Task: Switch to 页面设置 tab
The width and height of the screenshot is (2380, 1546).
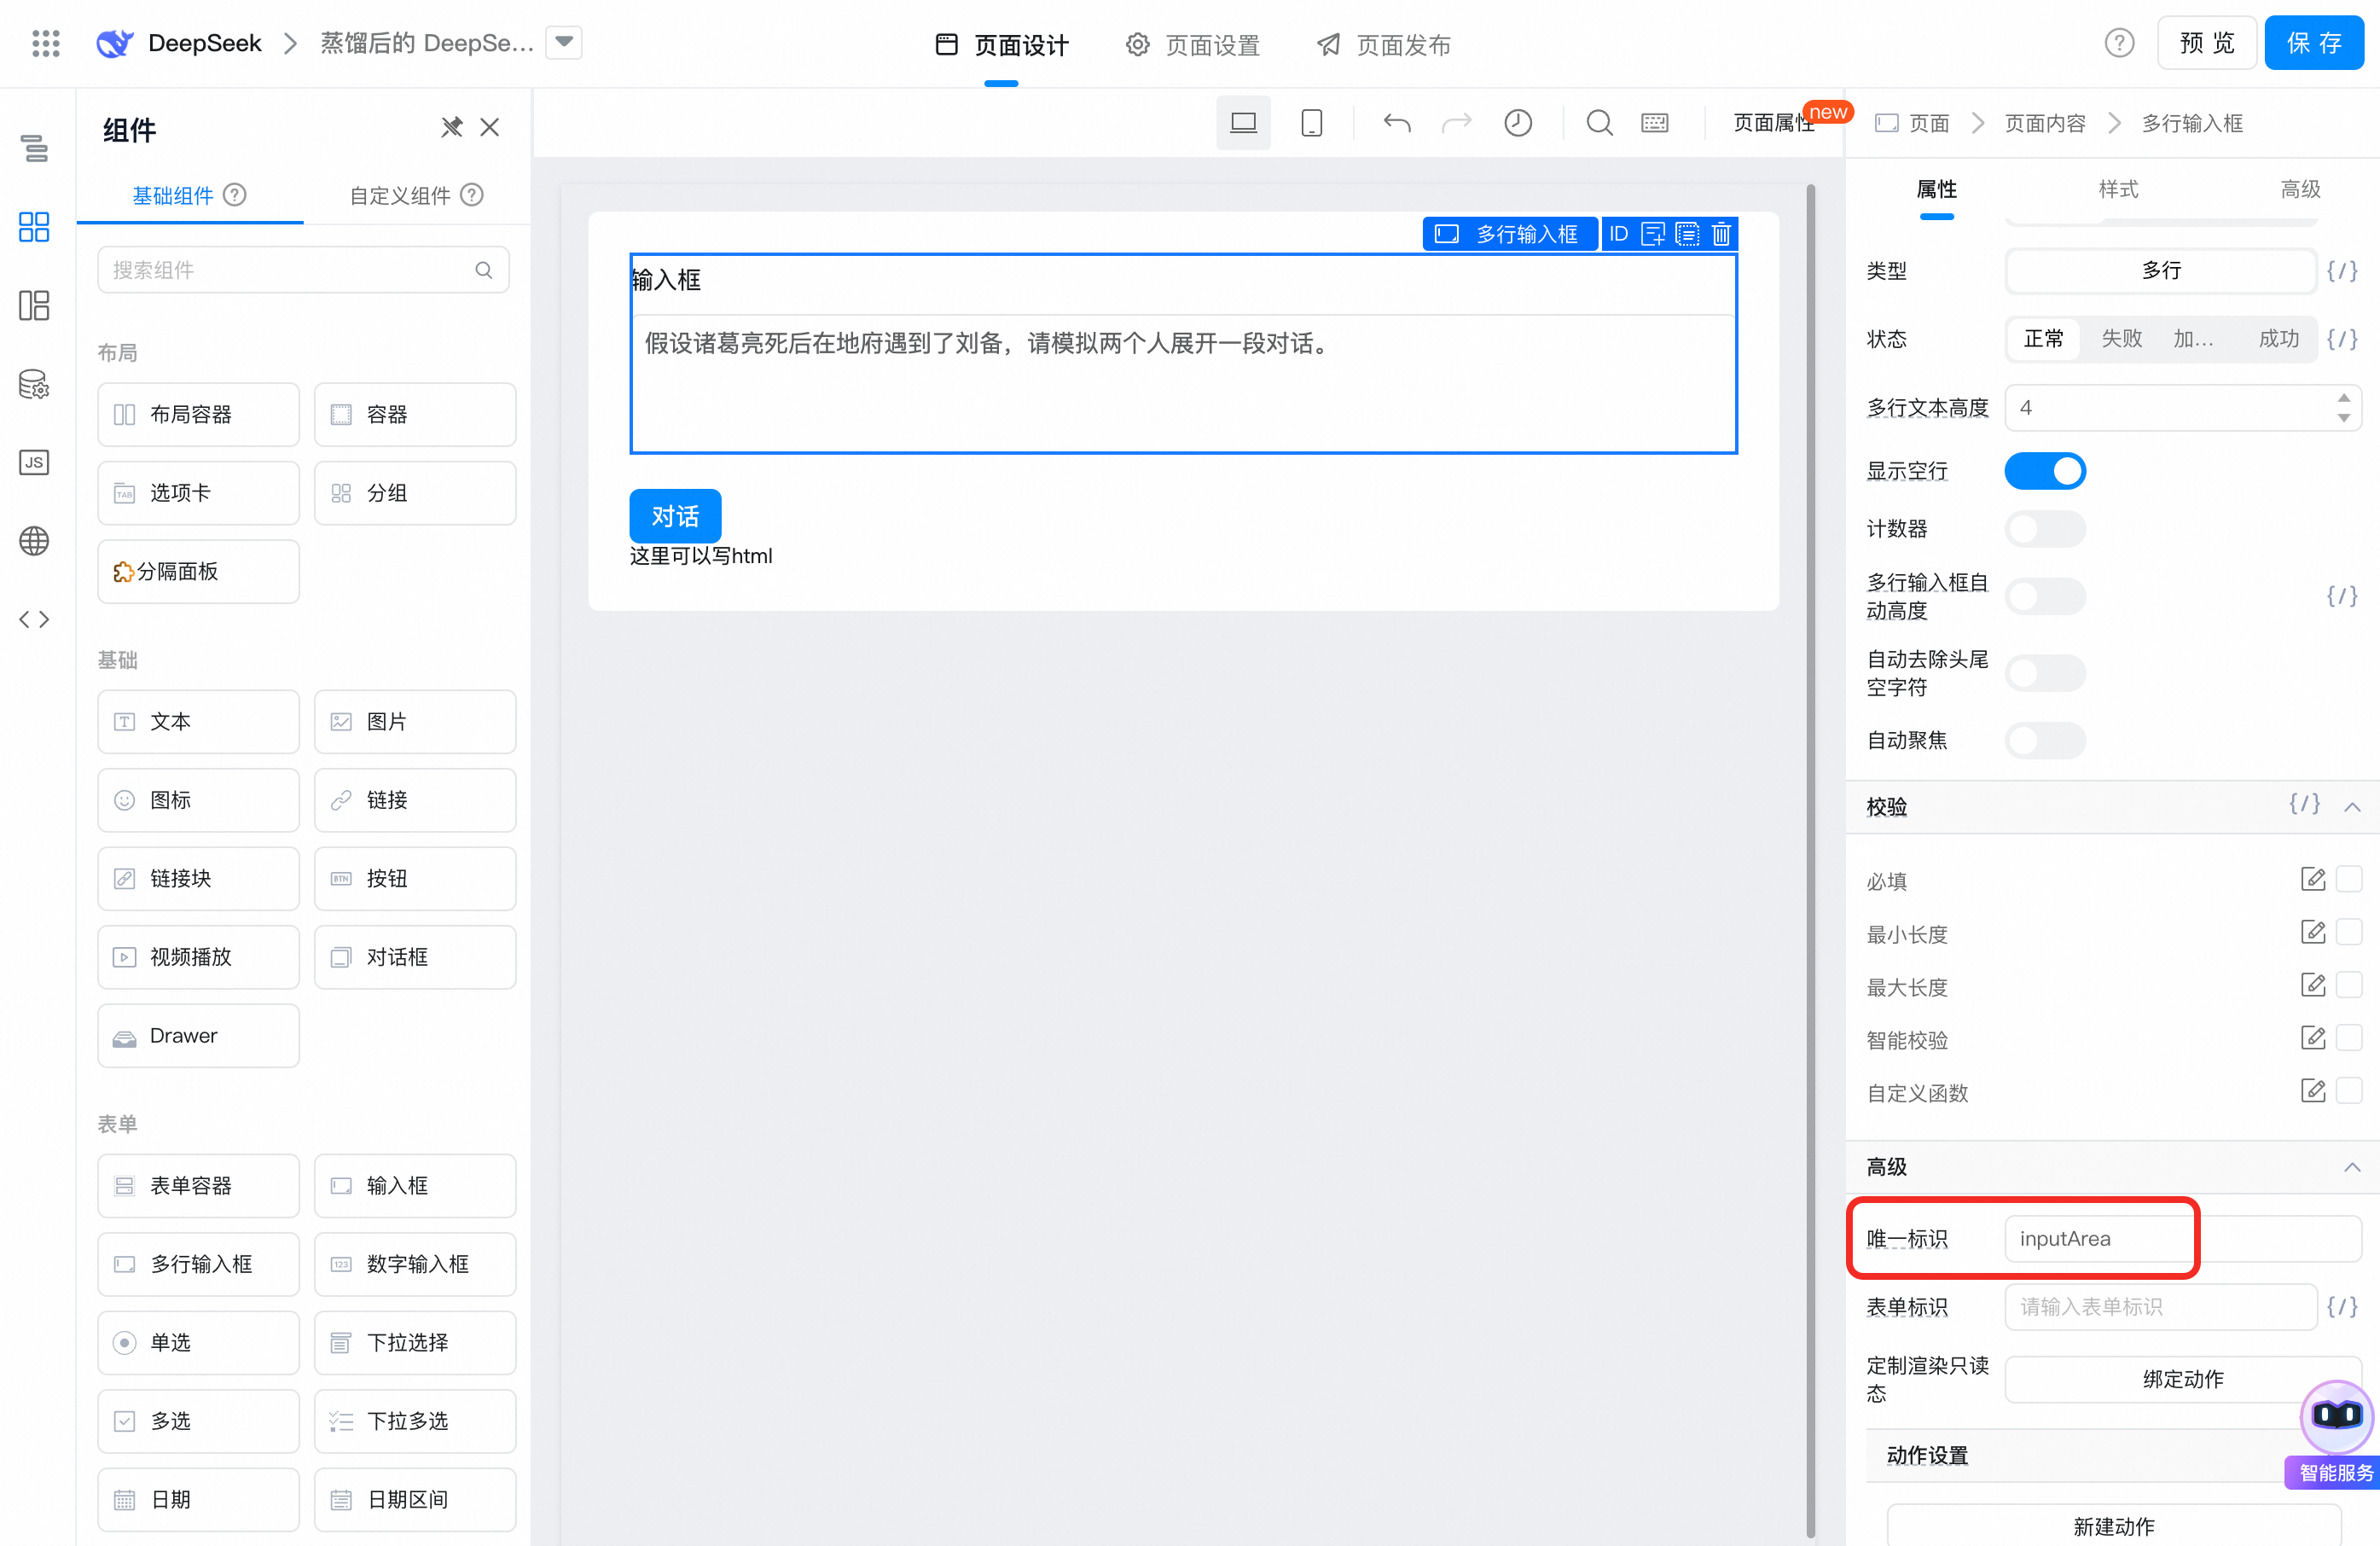Action: pyautogui.click(x=1192, y=44)
